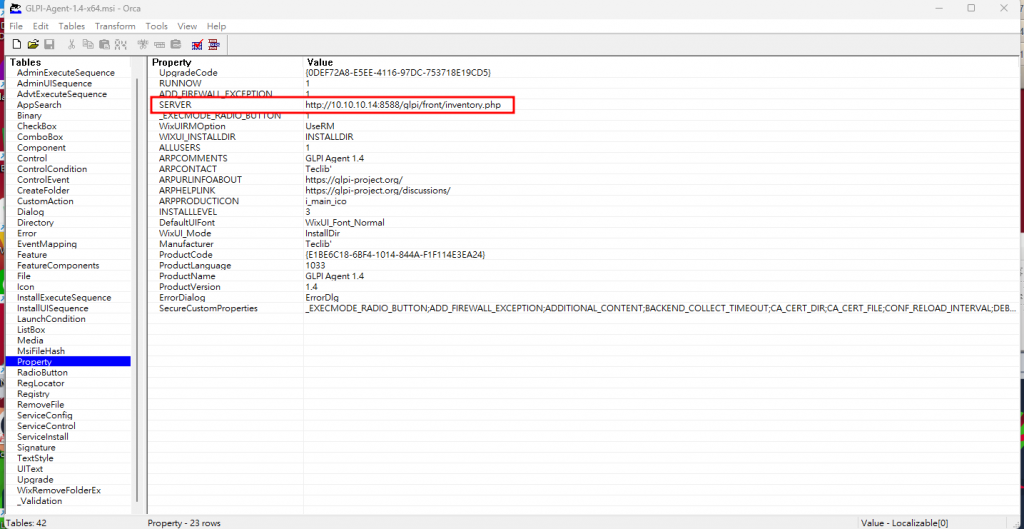The height and width of the screenshot is (529, 1024).
Task: Select the highlighted Property table
Action: pyautogui.click(x=68, y=361)
